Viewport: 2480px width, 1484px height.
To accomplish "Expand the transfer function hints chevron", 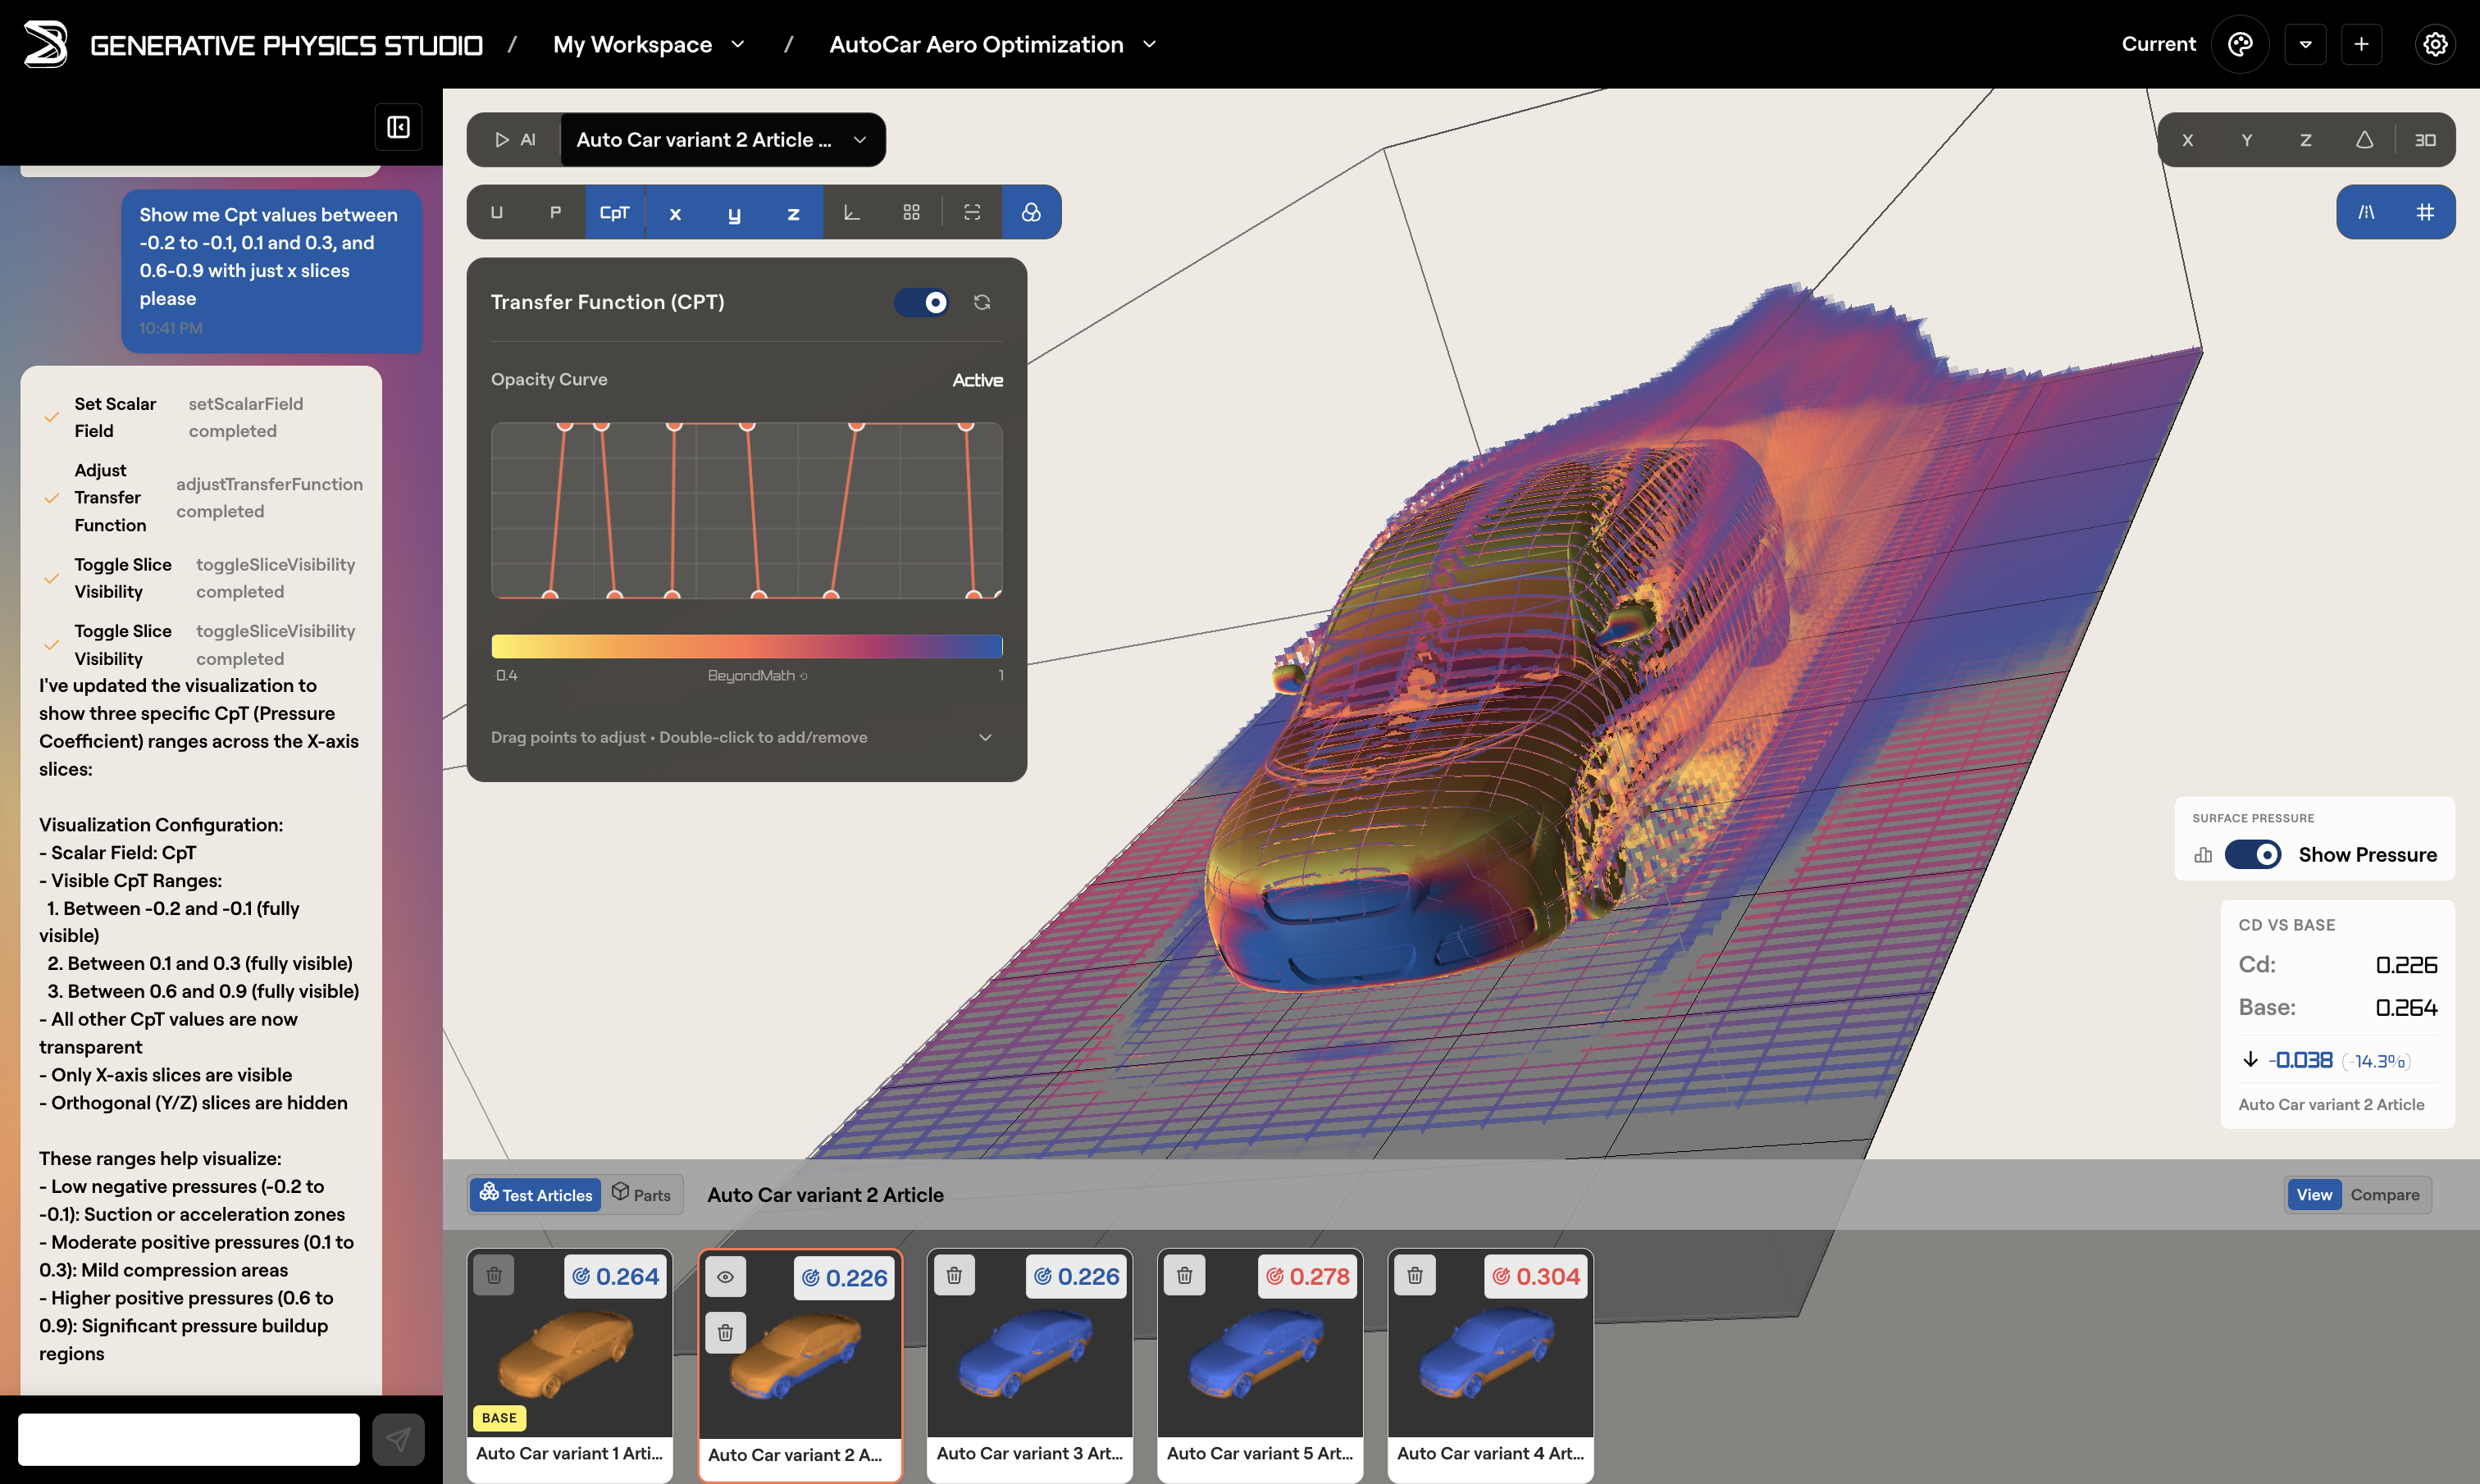I will [x=985, y=737].
